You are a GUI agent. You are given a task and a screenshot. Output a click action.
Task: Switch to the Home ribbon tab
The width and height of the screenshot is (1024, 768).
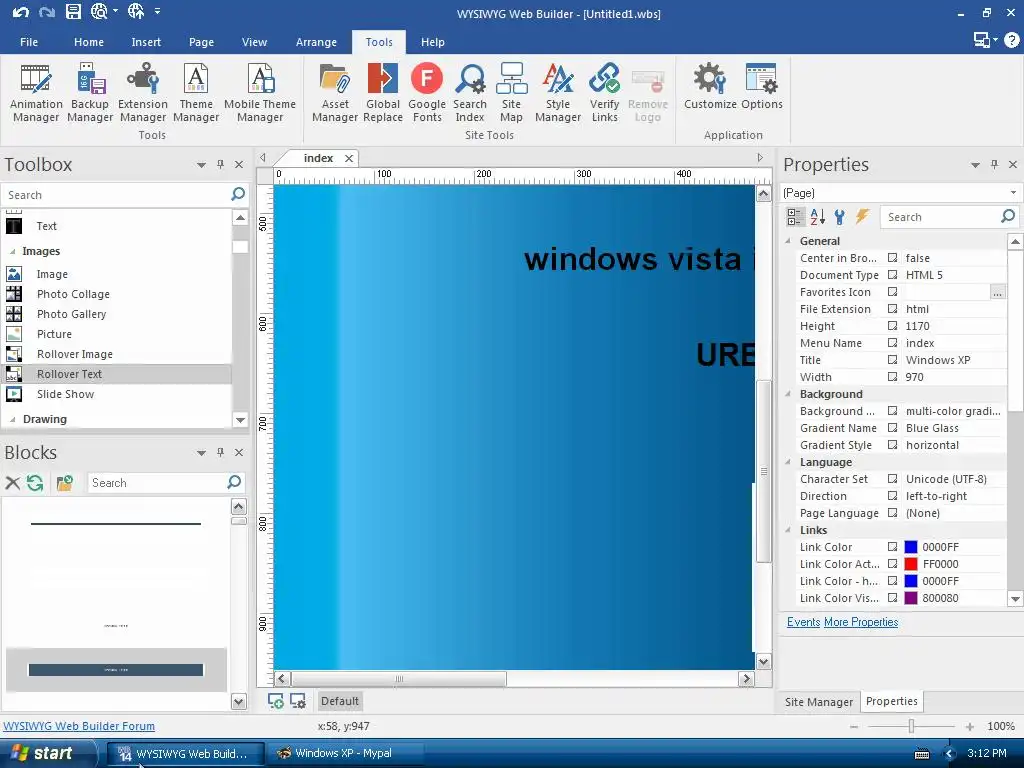point(89,42)
